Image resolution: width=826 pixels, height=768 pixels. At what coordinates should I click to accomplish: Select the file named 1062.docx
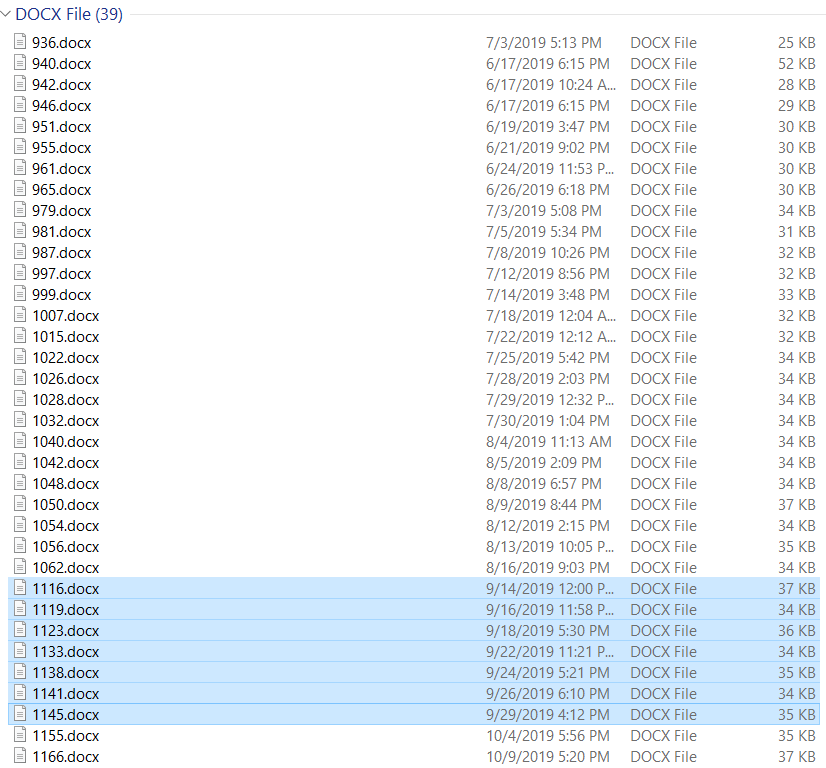click(x=65, y=567)
